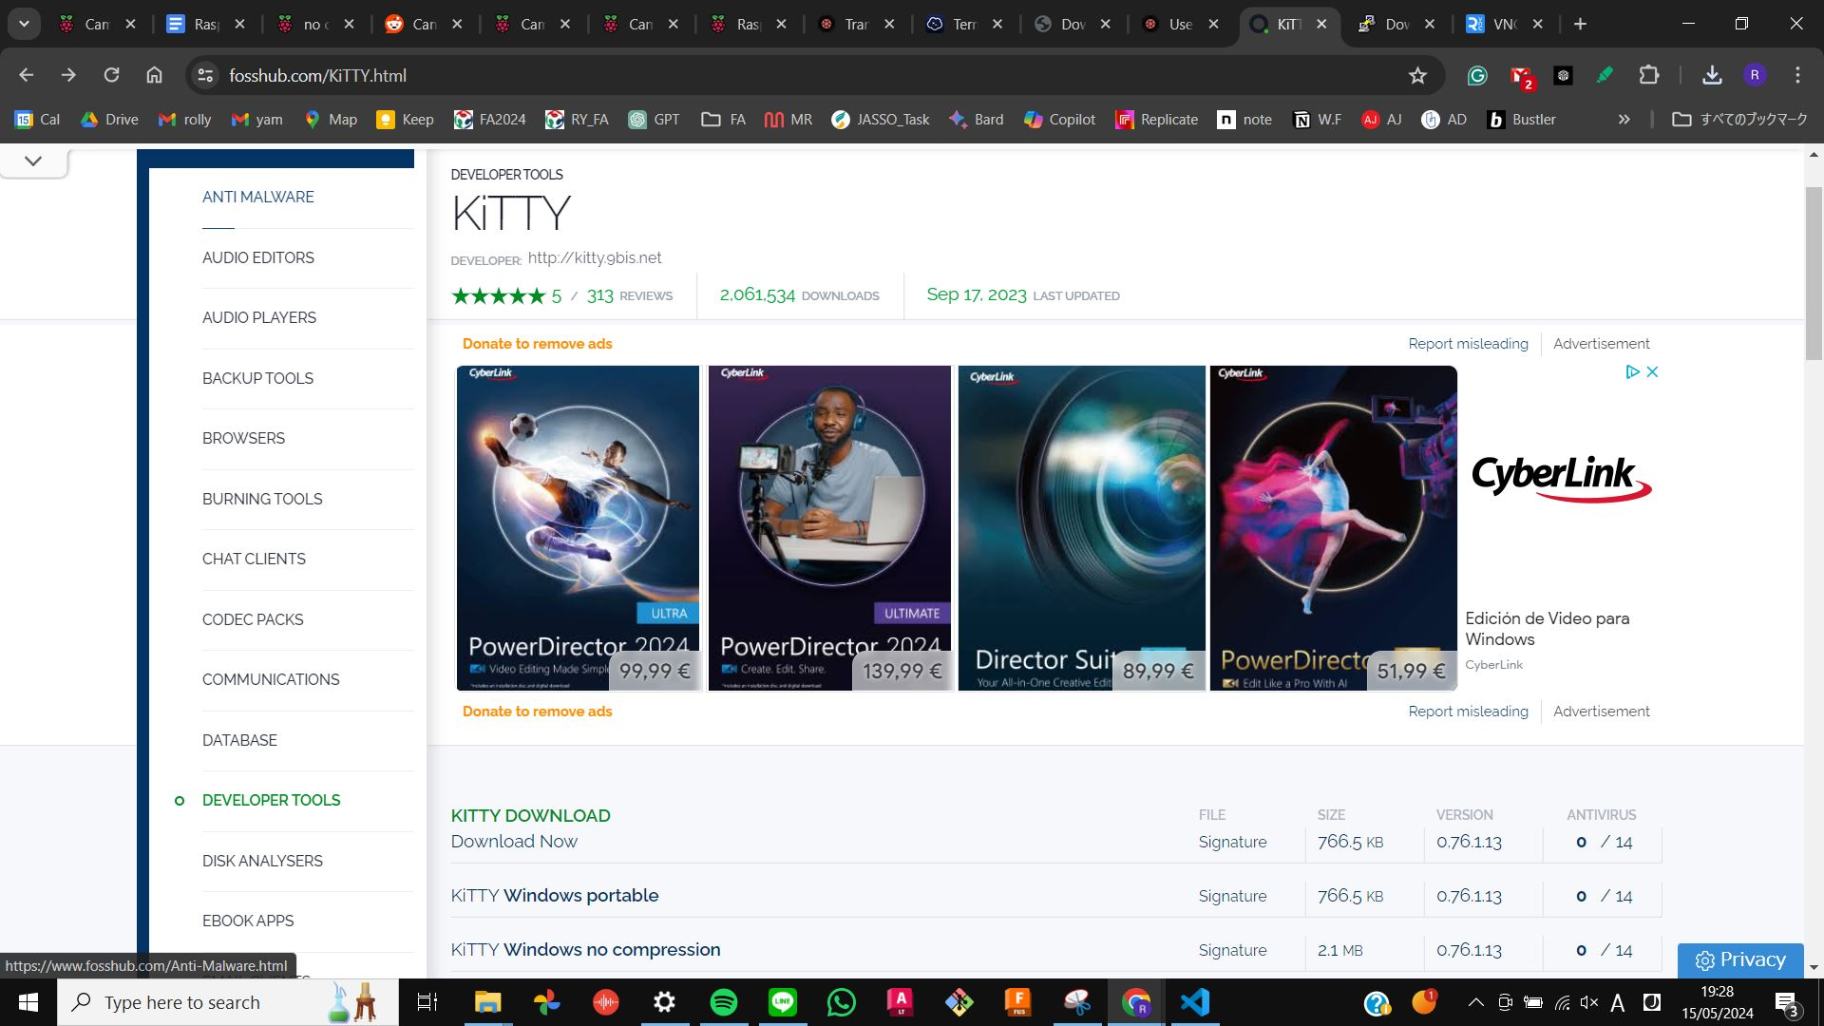Open antivirus result for Windows no compression

pos(1603,950)
